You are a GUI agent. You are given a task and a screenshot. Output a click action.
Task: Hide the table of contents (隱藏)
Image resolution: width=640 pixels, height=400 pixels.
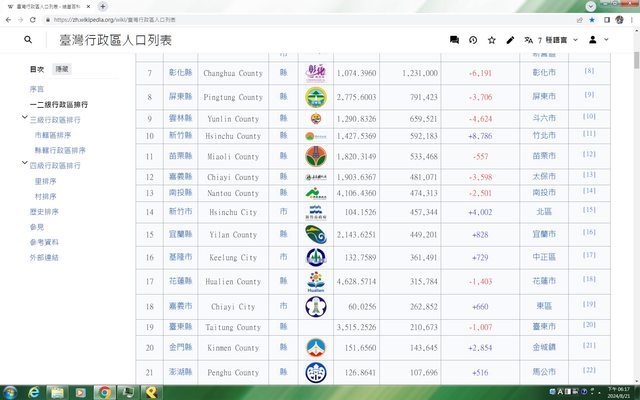(62, 70)
